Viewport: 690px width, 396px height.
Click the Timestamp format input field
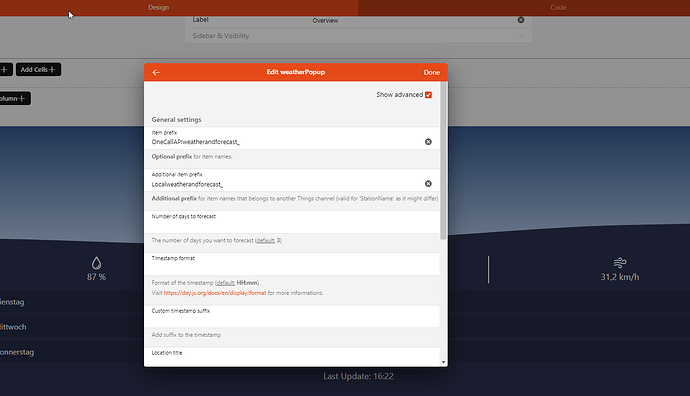click(x=292, y=264)
